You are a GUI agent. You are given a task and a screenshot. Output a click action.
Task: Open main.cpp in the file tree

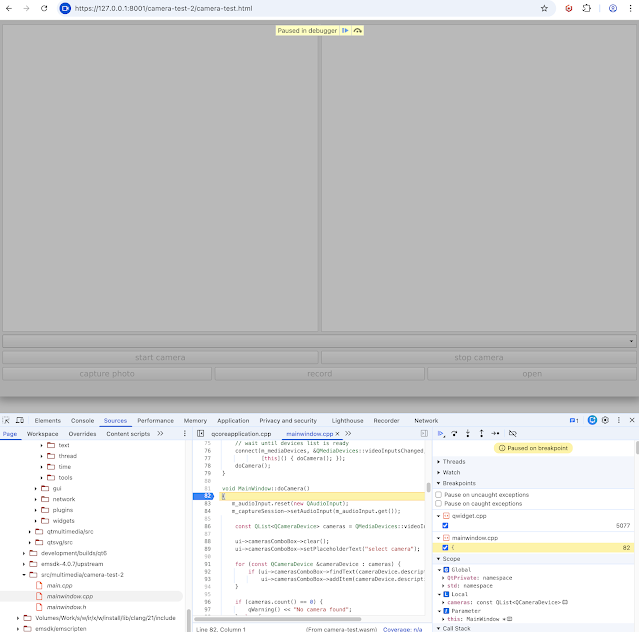tap(60, 585)
